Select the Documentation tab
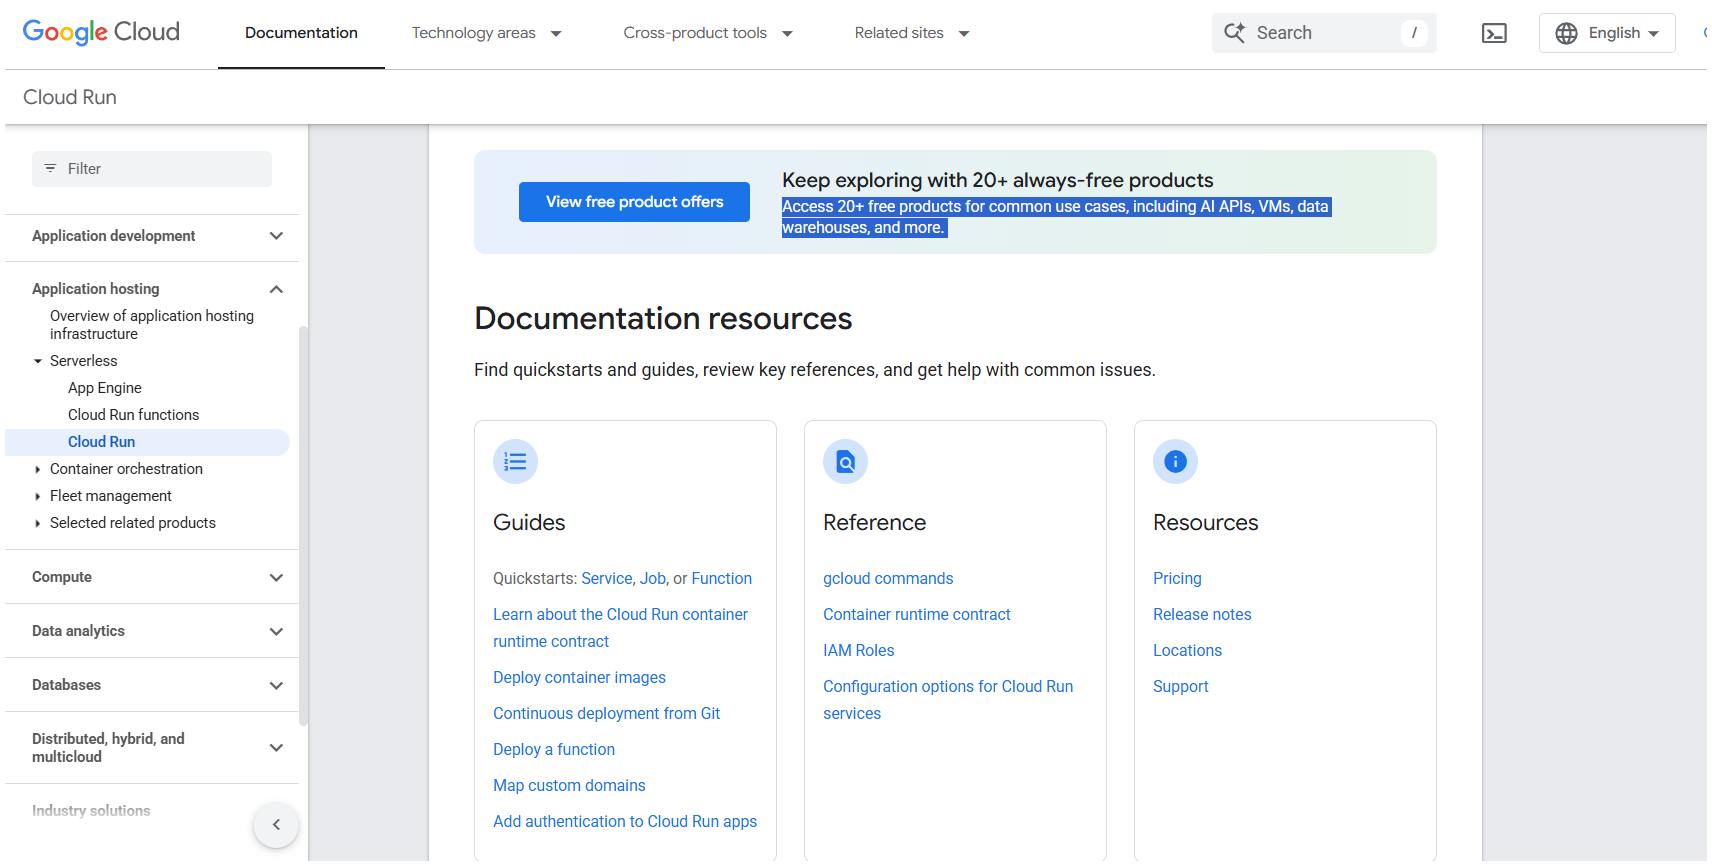 point(301,33)
